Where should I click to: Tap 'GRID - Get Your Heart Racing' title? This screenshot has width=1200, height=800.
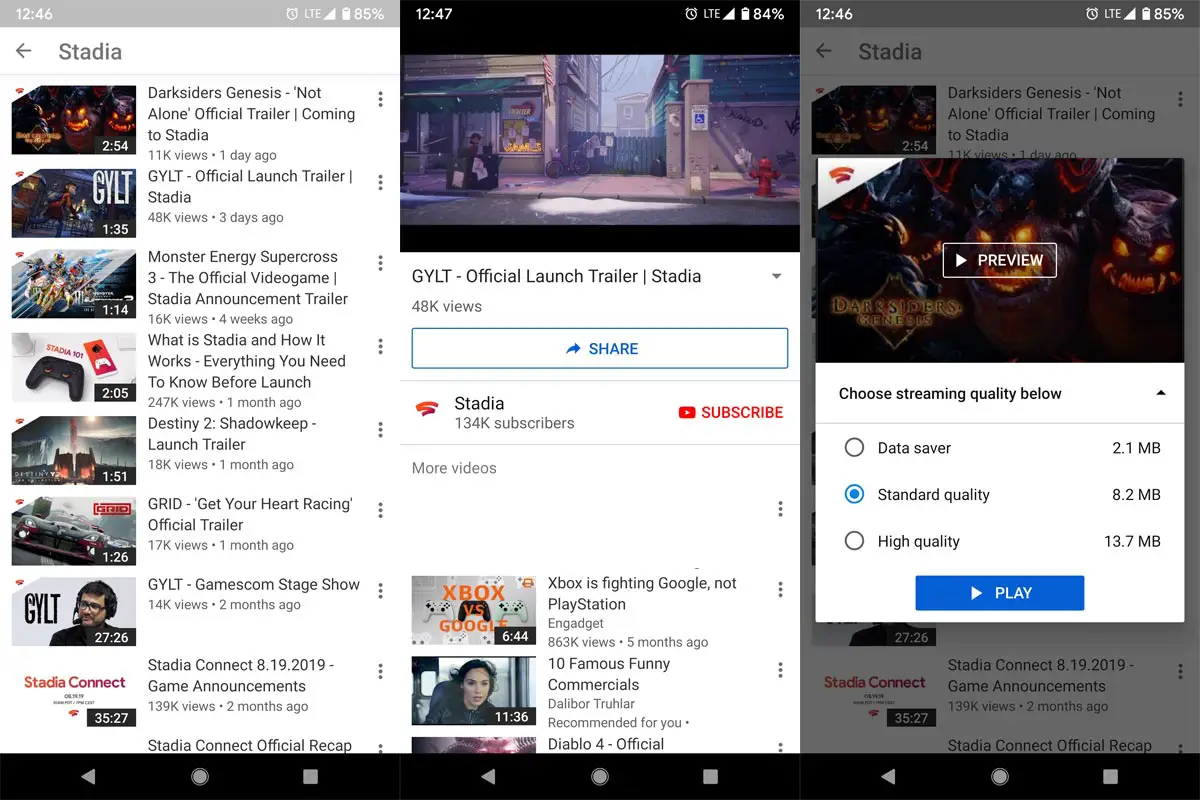coord(250,514)
